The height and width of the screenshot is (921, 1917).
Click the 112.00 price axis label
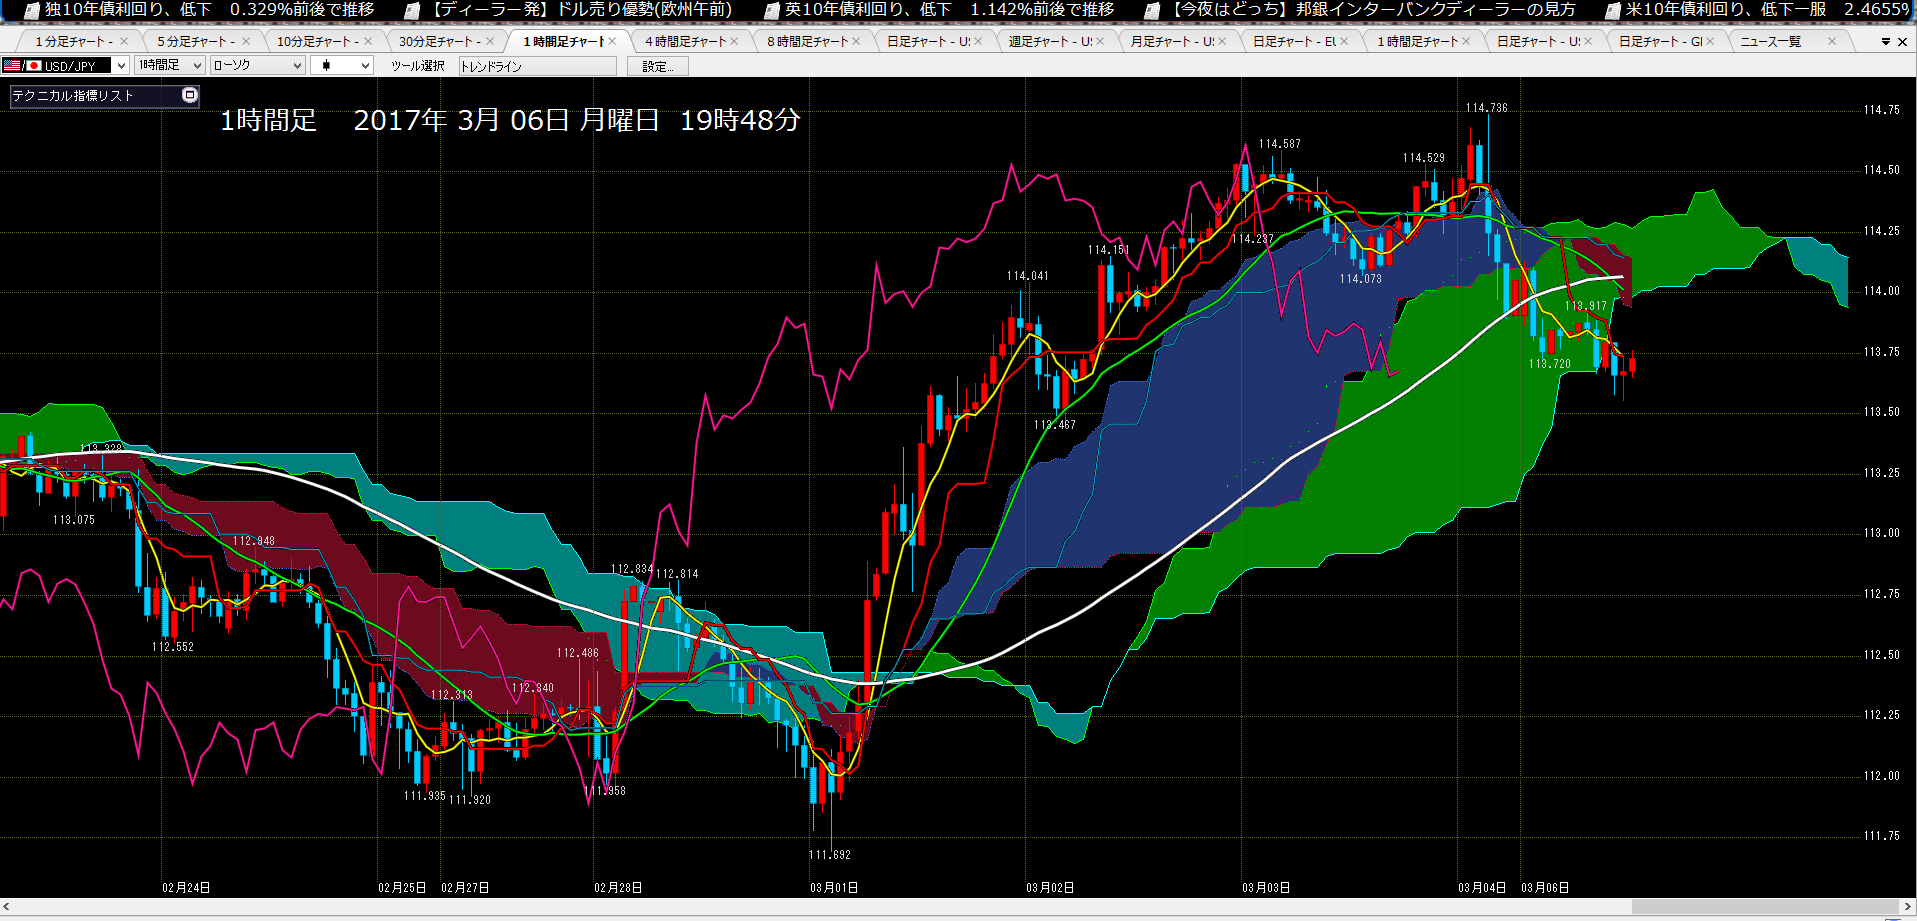click(x=1882, y=776)
